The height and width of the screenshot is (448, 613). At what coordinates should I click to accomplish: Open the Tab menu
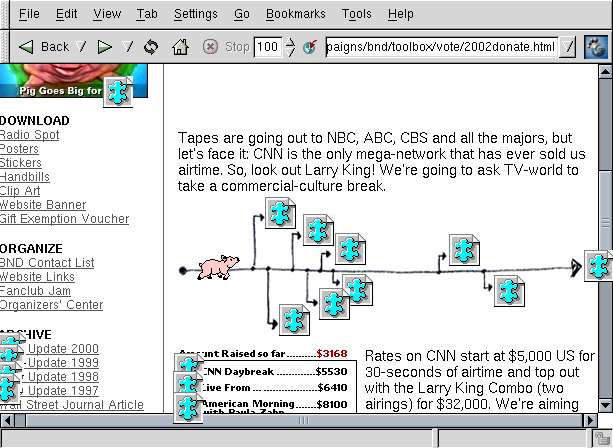pyautogui.click(x=147, y=14)
